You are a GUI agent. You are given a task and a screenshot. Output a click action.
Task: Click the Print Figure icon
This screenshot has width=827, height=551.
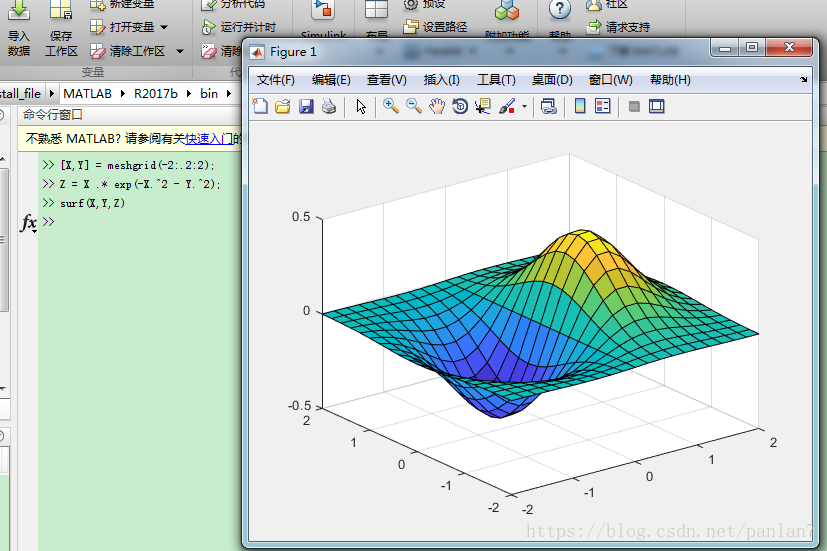pos(329,107)
